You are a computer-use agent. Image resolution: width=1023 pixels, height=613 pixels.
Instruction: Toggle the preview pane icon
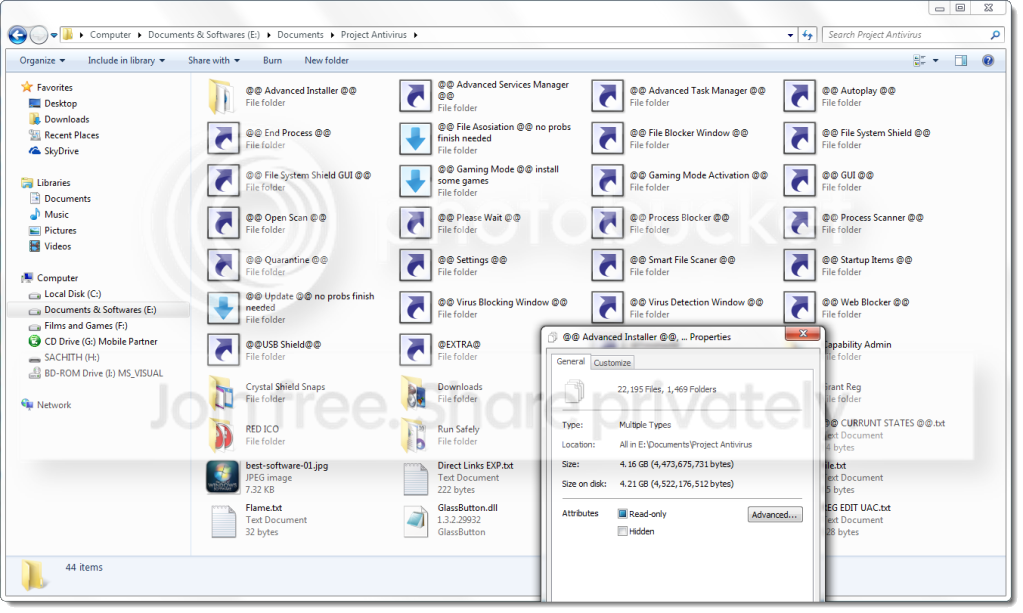coord(961,61)
